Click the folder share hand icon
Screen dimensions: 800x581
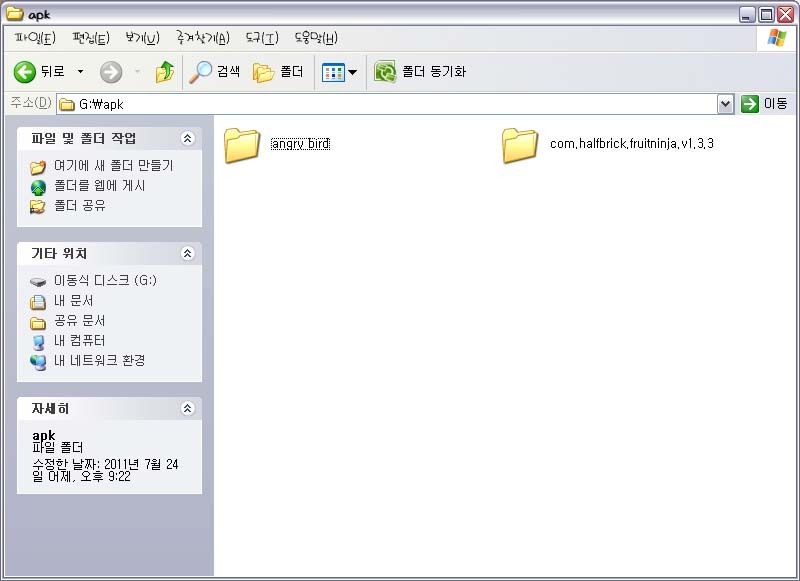(38, 207)
